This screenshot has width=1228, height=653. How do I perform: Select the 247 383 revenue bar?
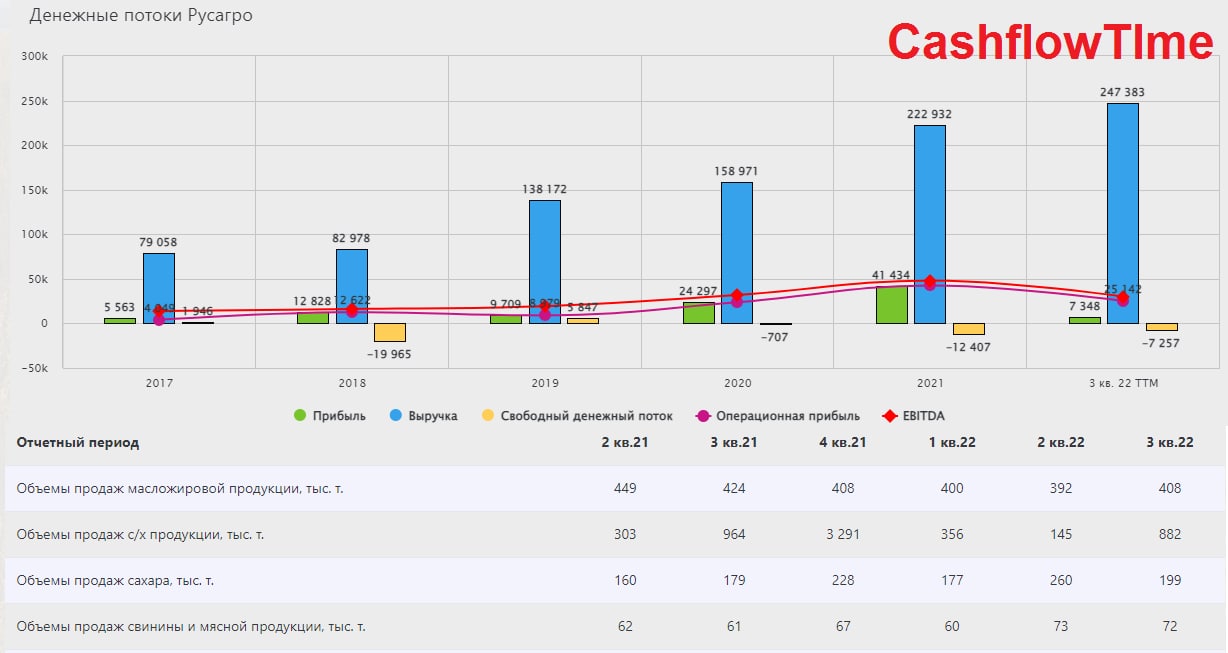coord(1122,213)
